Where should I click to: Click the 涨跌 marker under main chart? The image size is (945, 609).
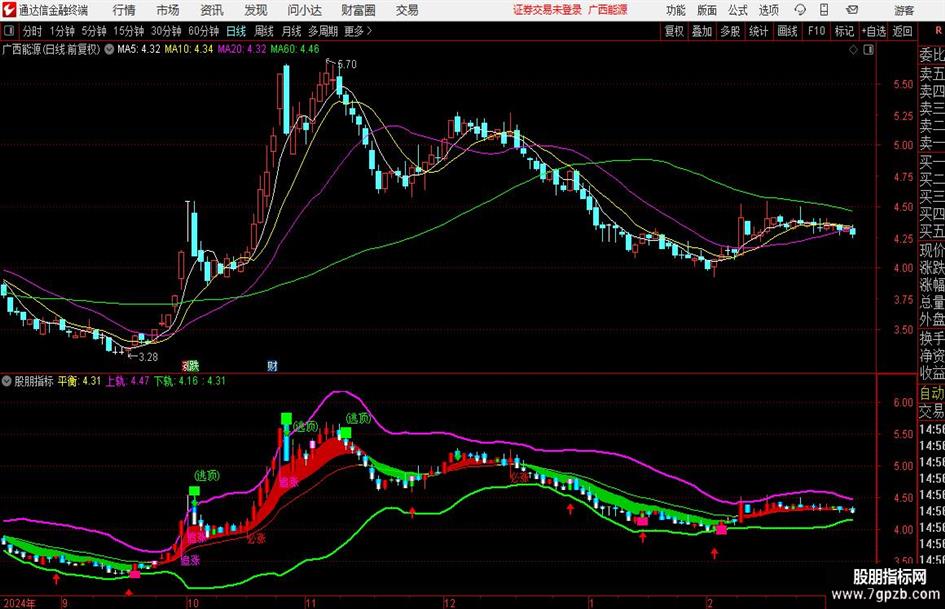pyautogui.click(x=190, y=366)
